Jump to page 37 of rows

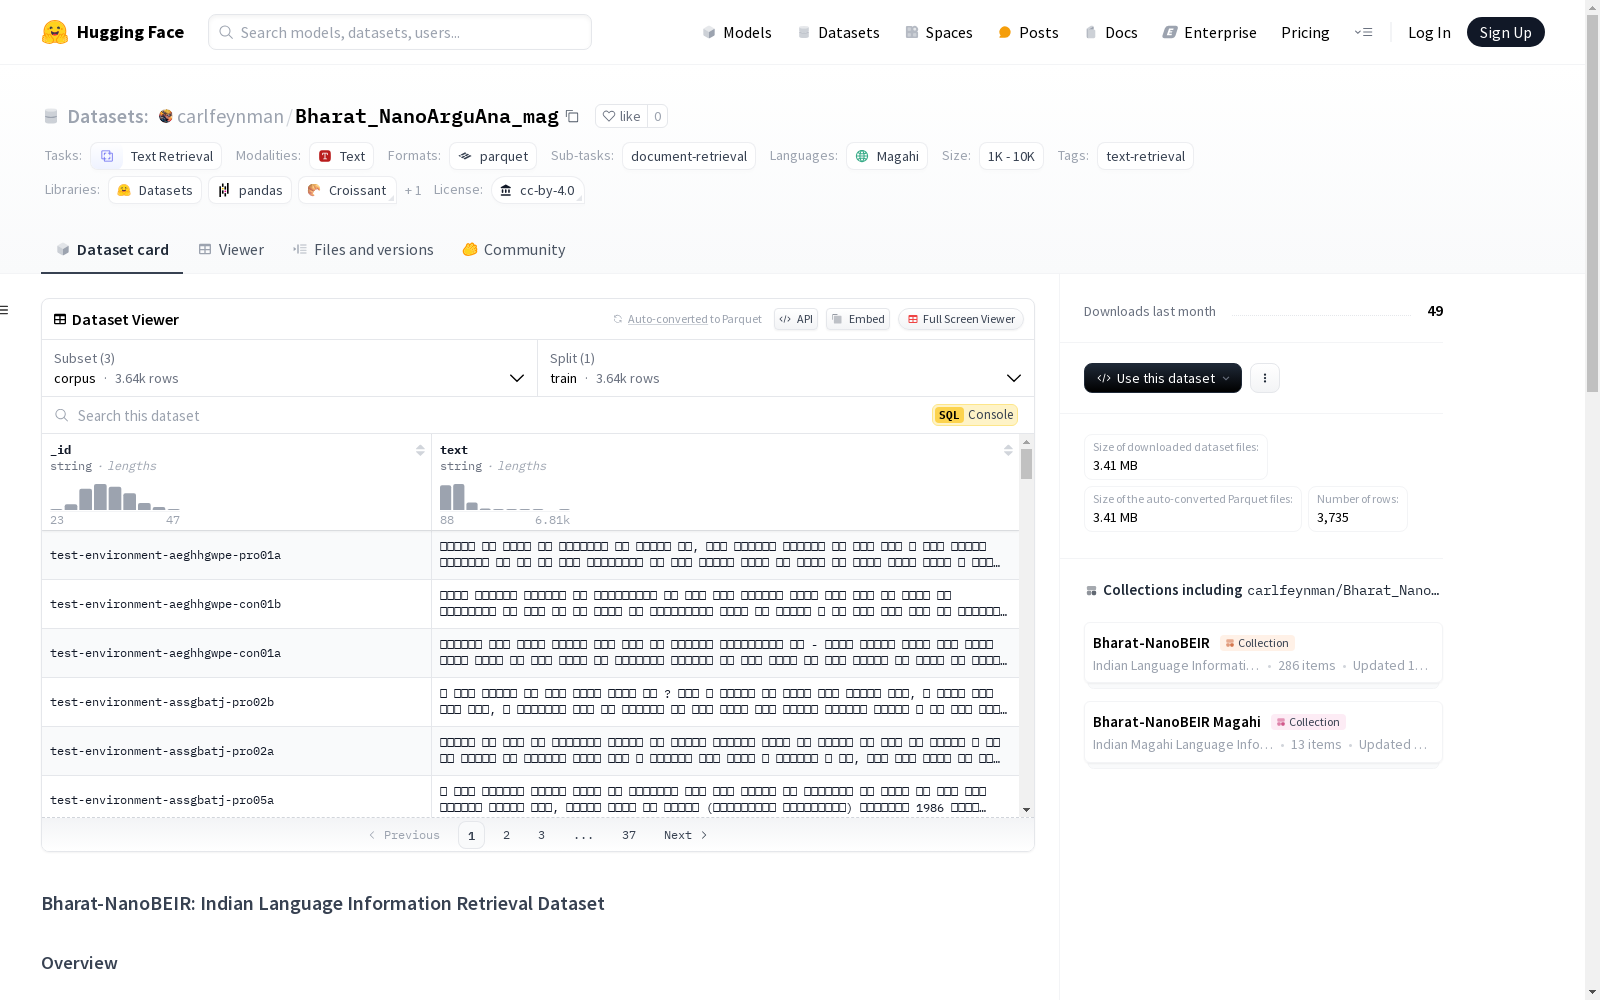pyautogui.click(x=629, y=835)
